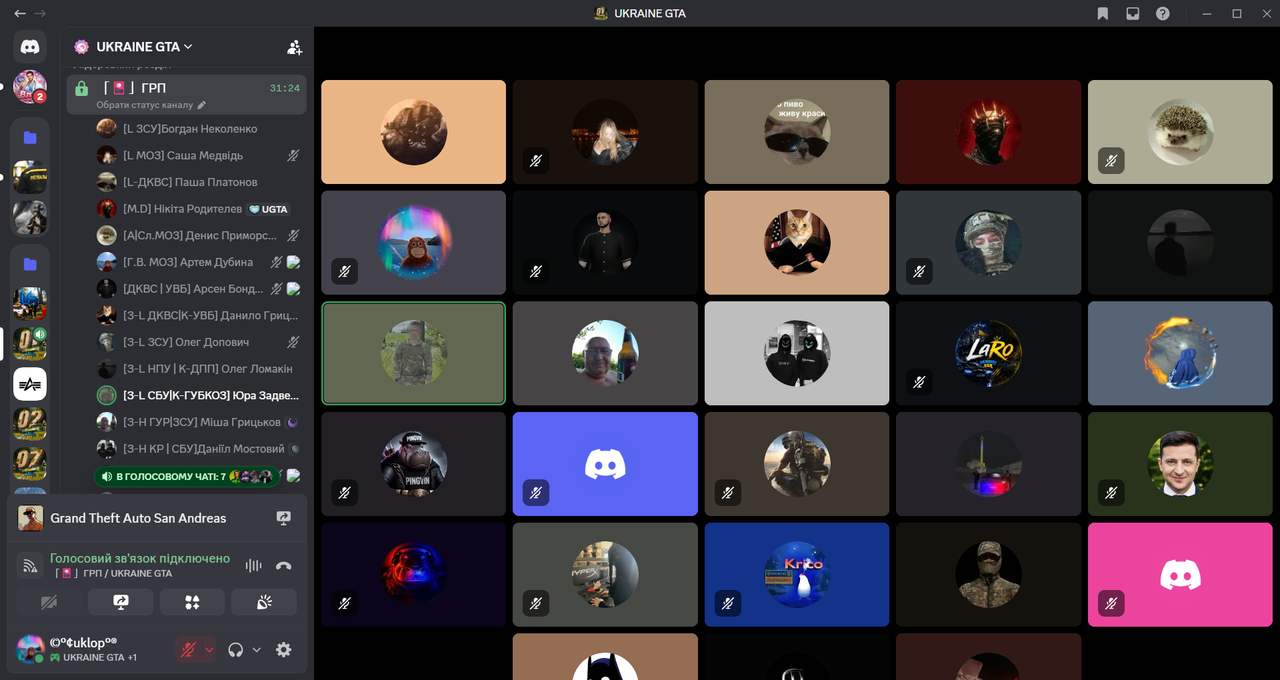This screenshot has height=680, width=1280.
Task: Open the inbox icon in title bar
Action: click(x=1133, y=14)
